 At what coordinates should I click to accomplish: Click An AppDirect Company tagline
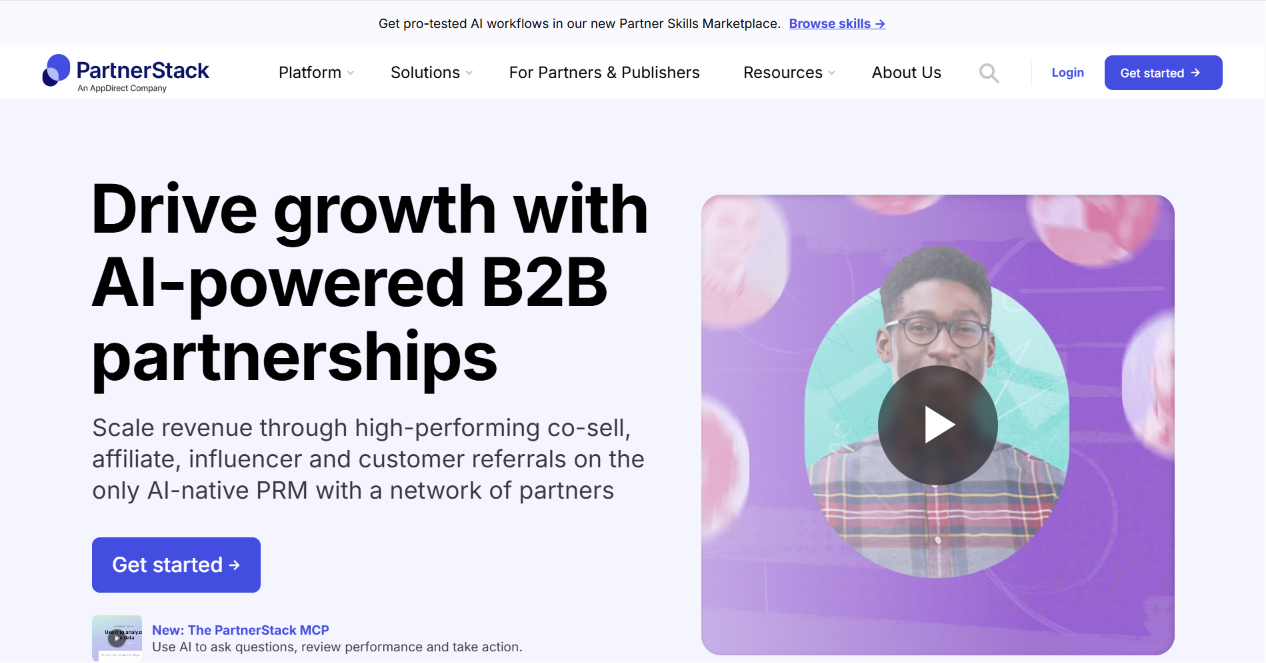point(122,89)
